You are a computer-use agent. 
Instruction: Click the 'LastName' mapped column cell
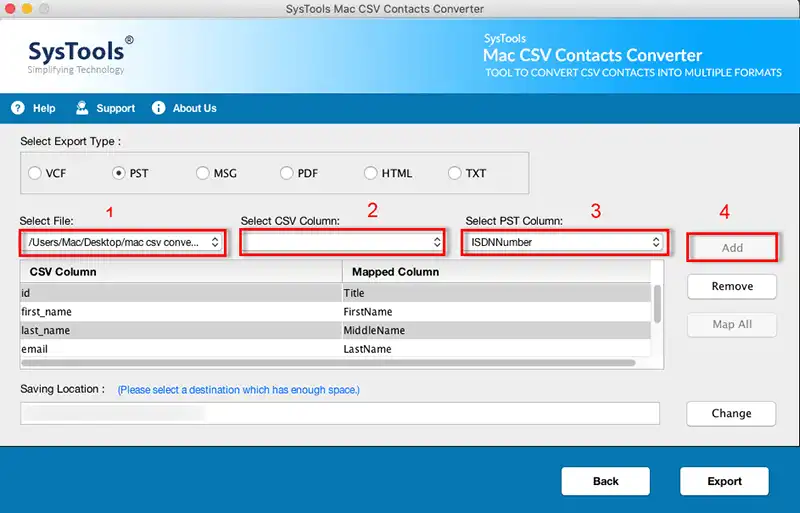(496, 349)
